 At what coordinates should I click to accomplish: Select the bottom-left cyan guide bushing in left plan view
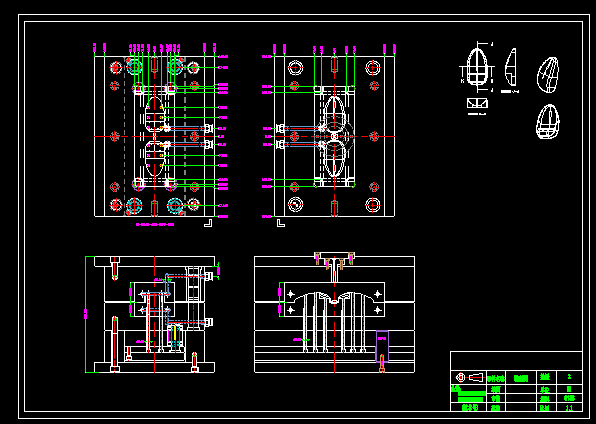coord(134,205)
